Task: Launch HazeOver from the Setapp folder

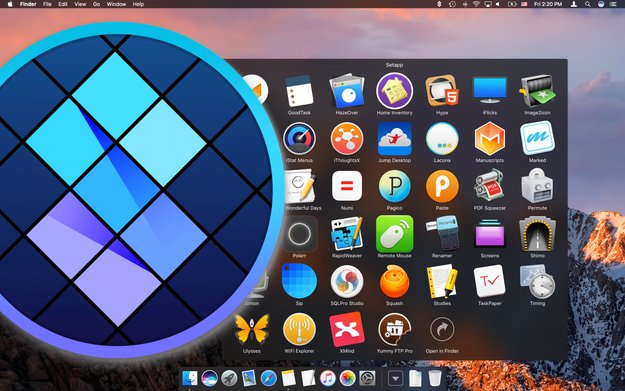Action: point(347,91)
